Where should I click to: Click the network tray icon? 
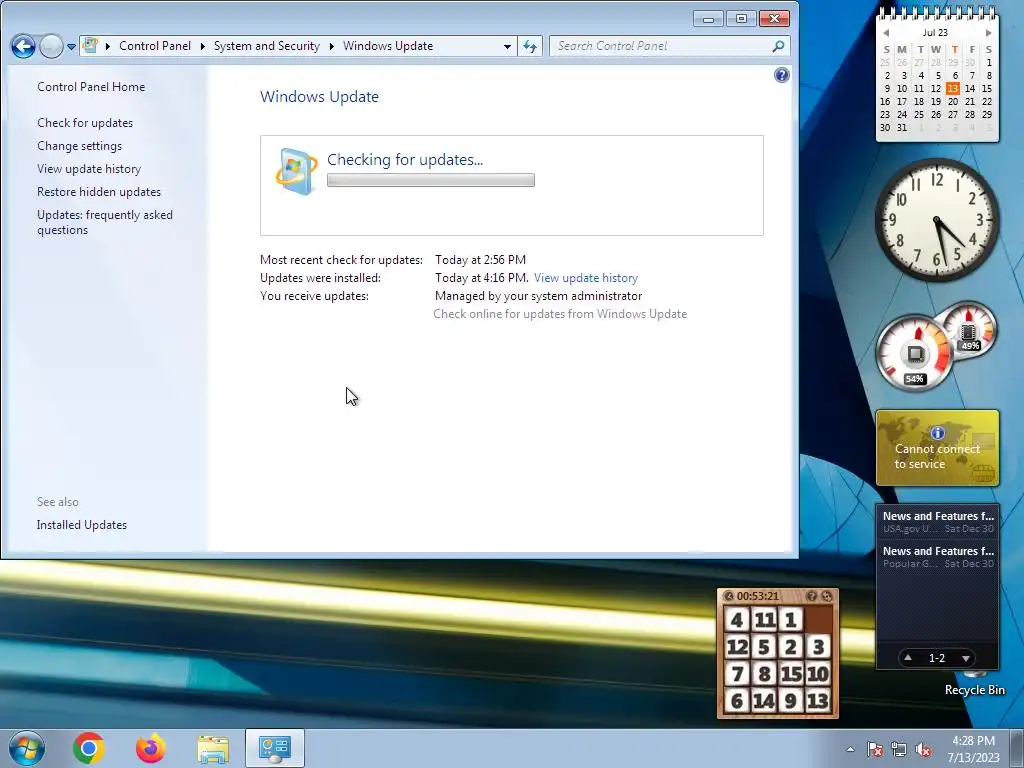pyautogui.click(x=899, y=750)
